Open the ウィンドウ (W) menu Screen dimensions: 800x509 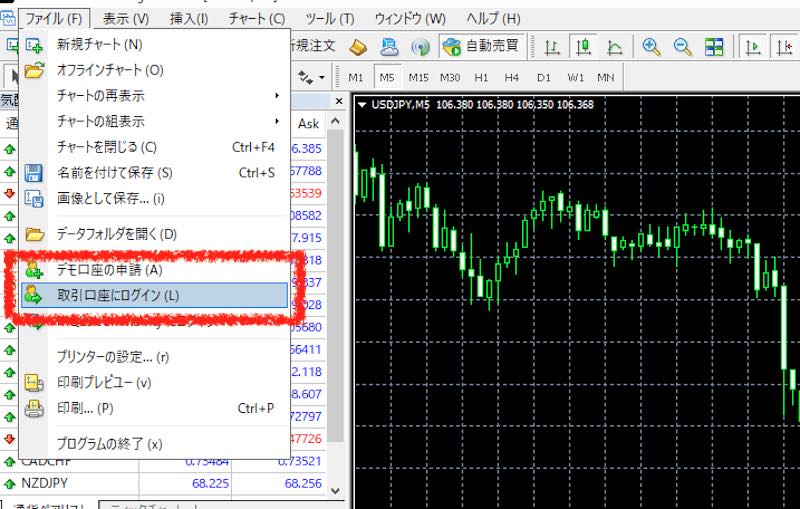click(410, 19)
